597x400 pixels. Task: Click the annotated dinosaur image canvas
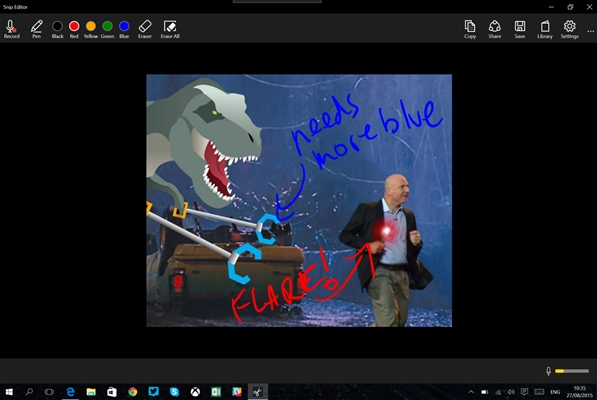299,201
